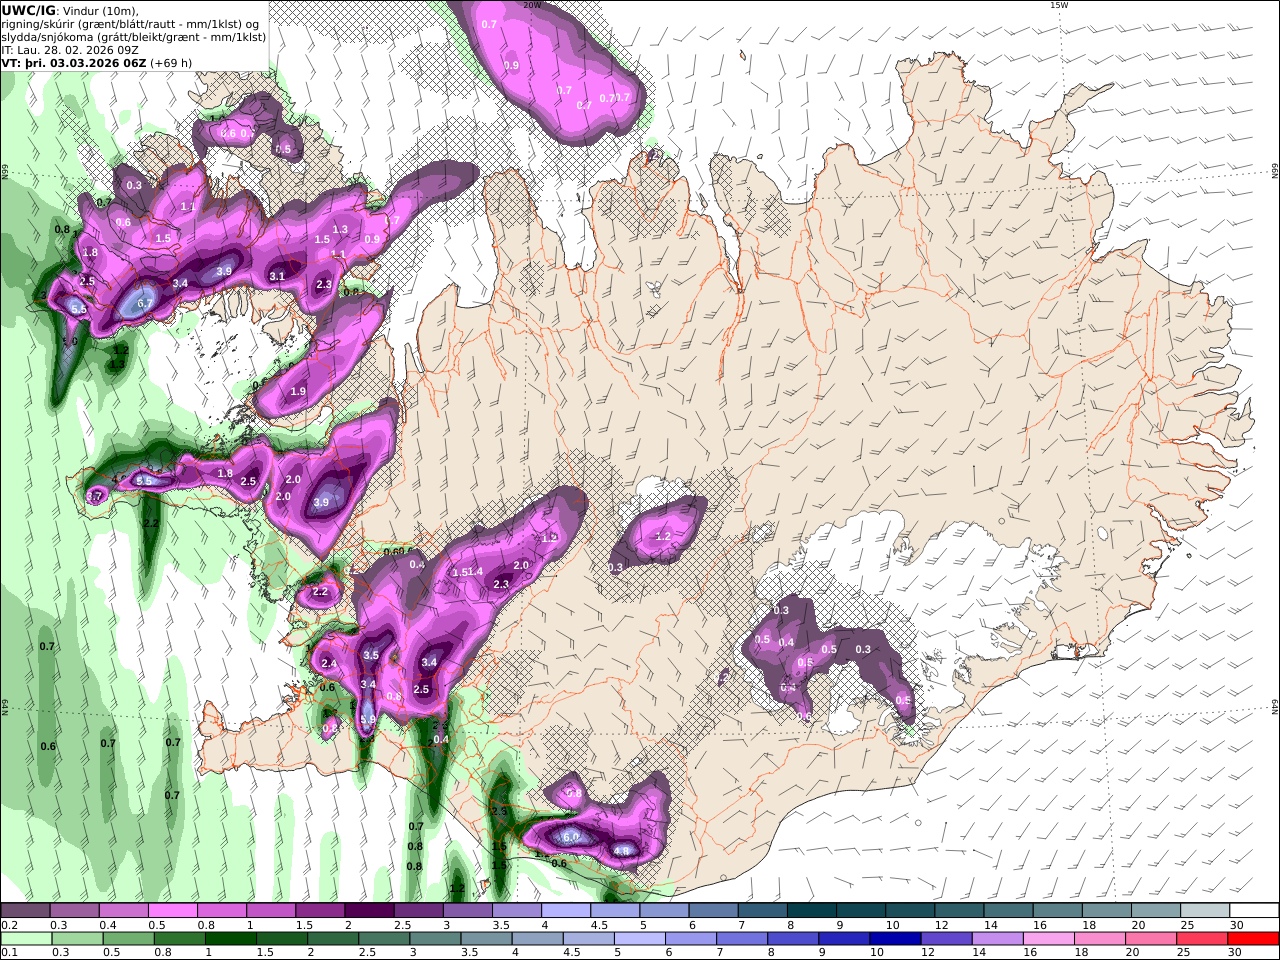Viewport: 1280px width, 960px height.
Task: Select the 8 dark teal swatch in snow scale
Action: point(812,911)
